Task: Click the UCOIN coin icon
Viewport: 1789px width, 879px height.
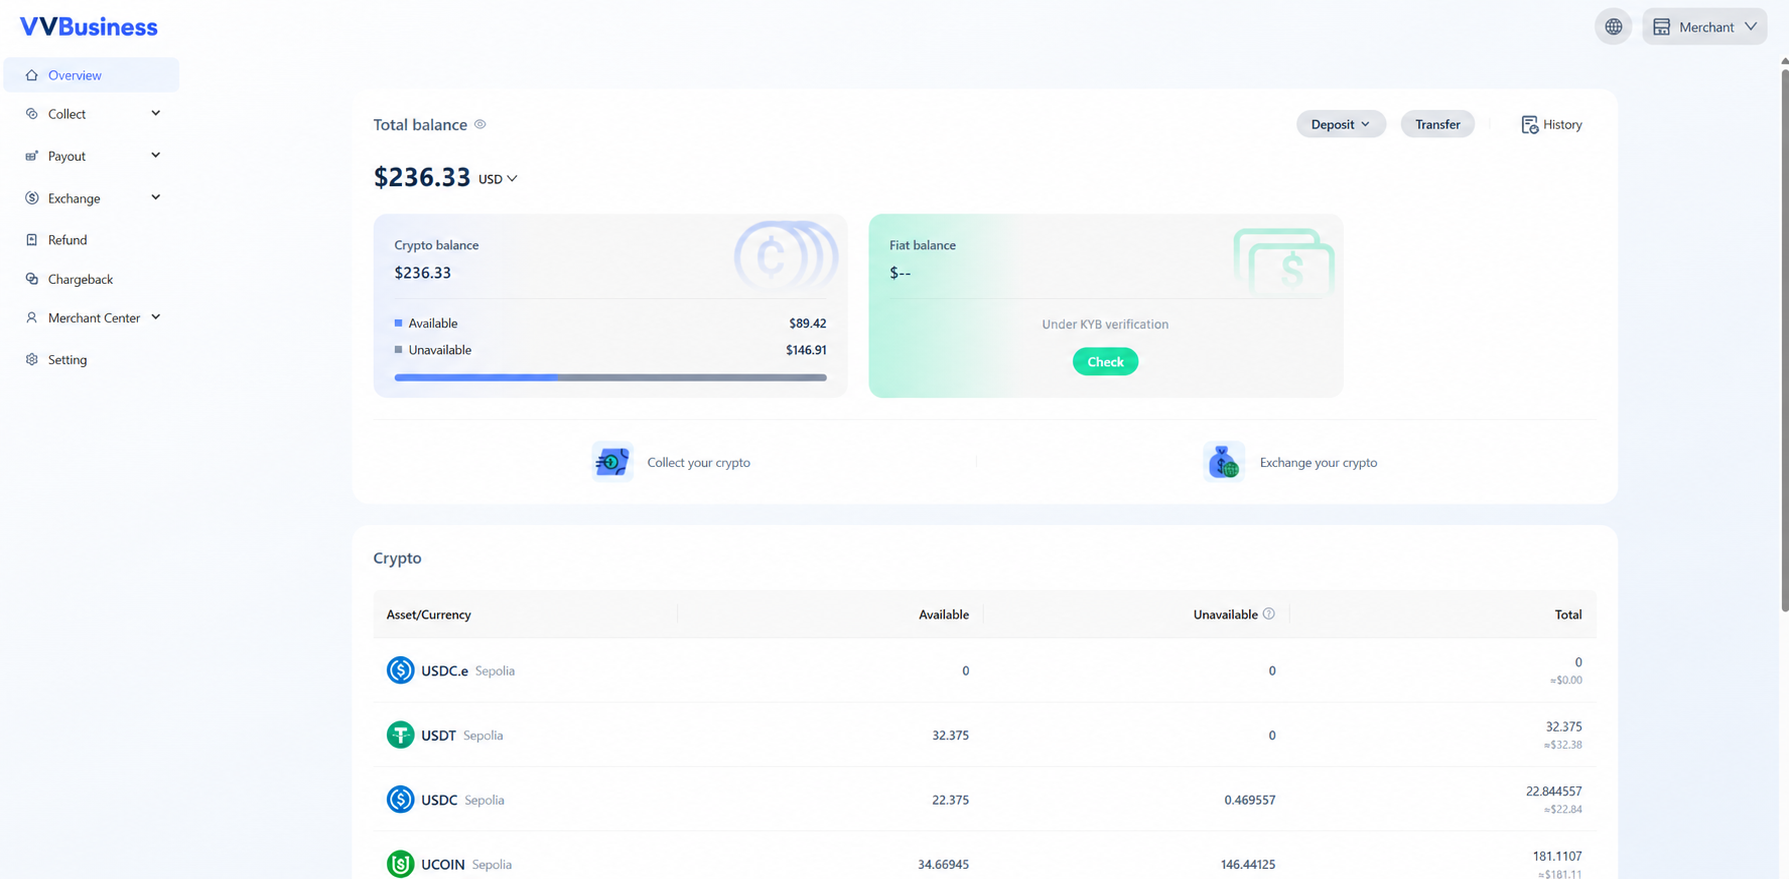Action: coord(400,864)
